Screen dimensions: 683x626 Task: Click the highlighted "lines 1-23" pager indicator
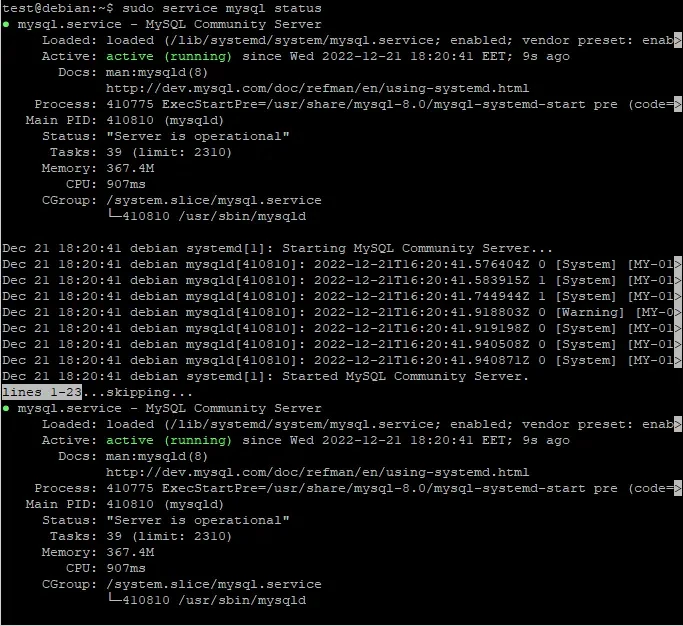click(x=41, y=392)
